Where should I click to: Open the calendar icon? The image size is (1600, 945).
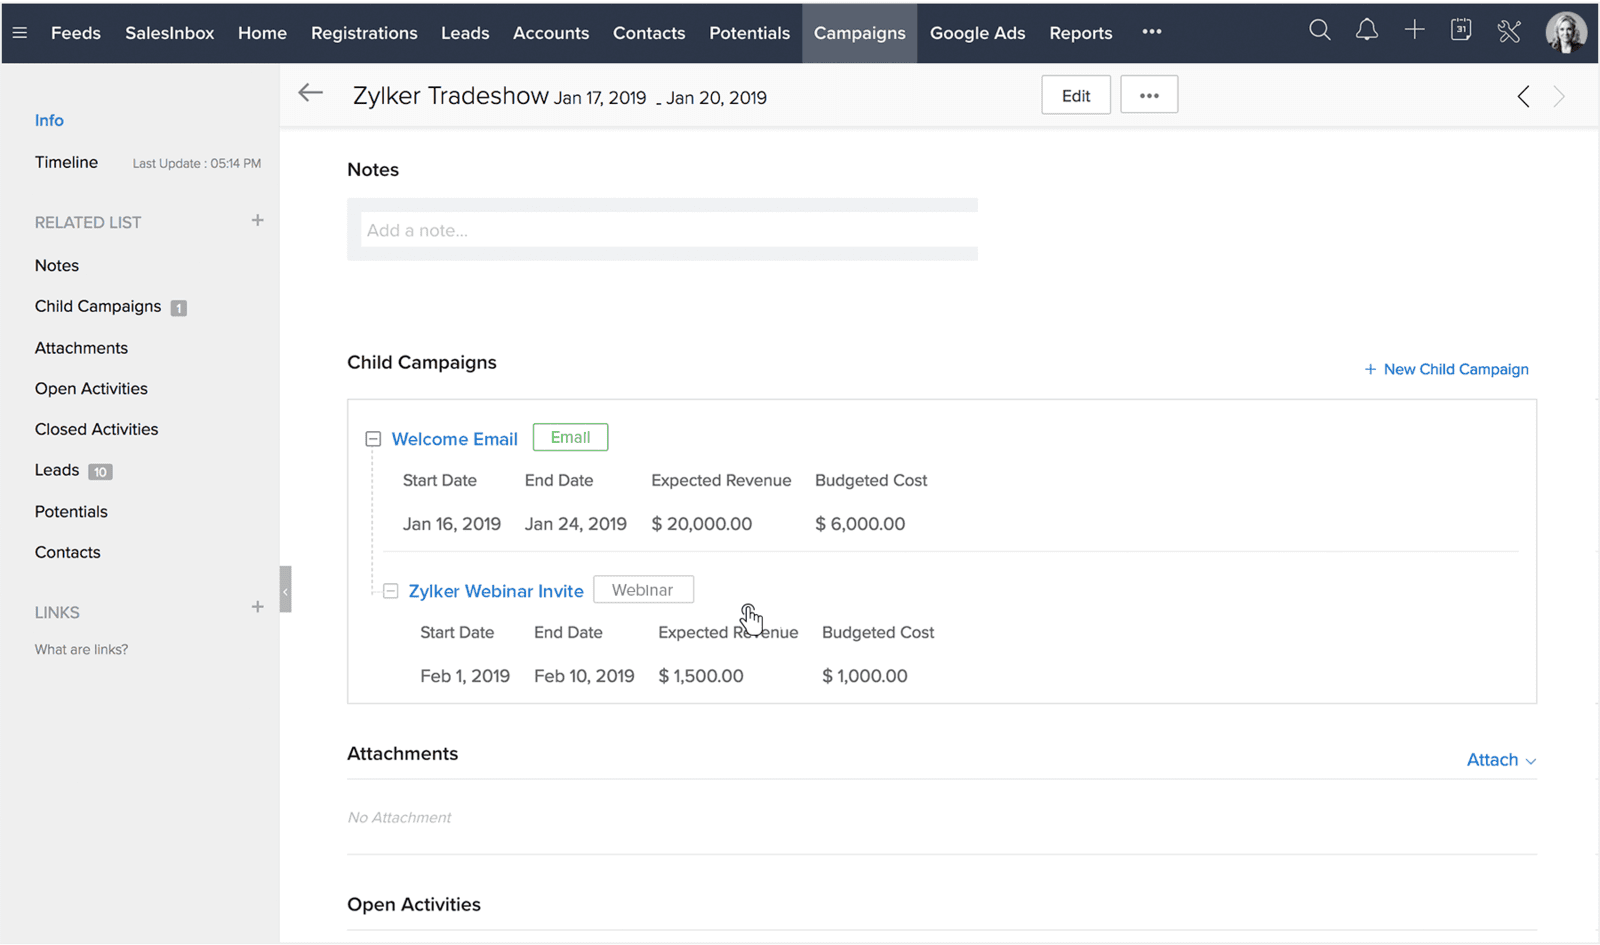click(1461, 31)
